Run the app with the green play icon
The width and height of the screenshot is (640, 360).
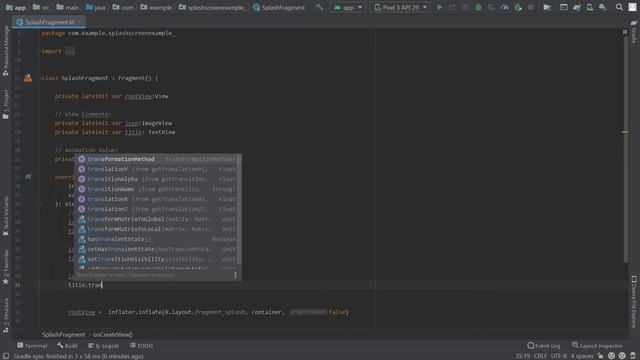coord(440,7)
